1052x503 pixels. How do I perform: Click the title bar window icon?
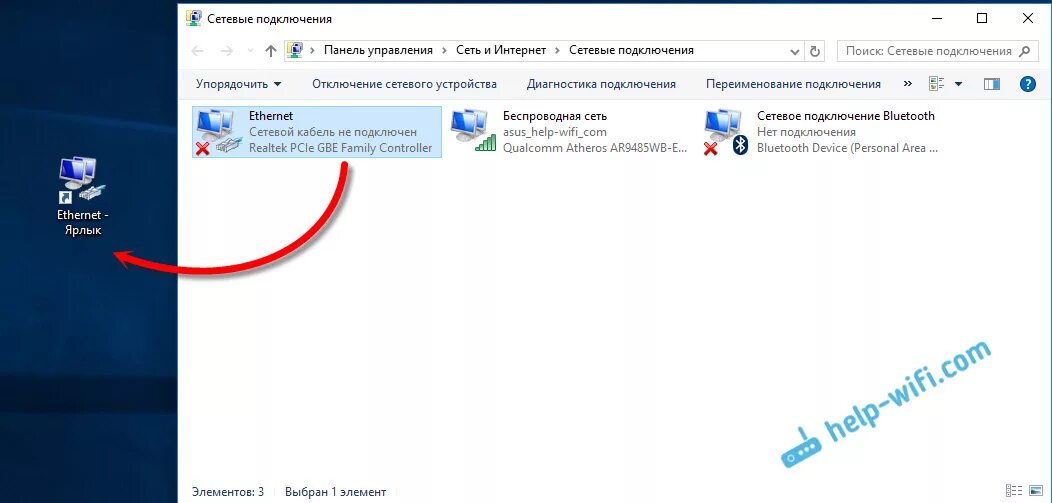(193, 18)
